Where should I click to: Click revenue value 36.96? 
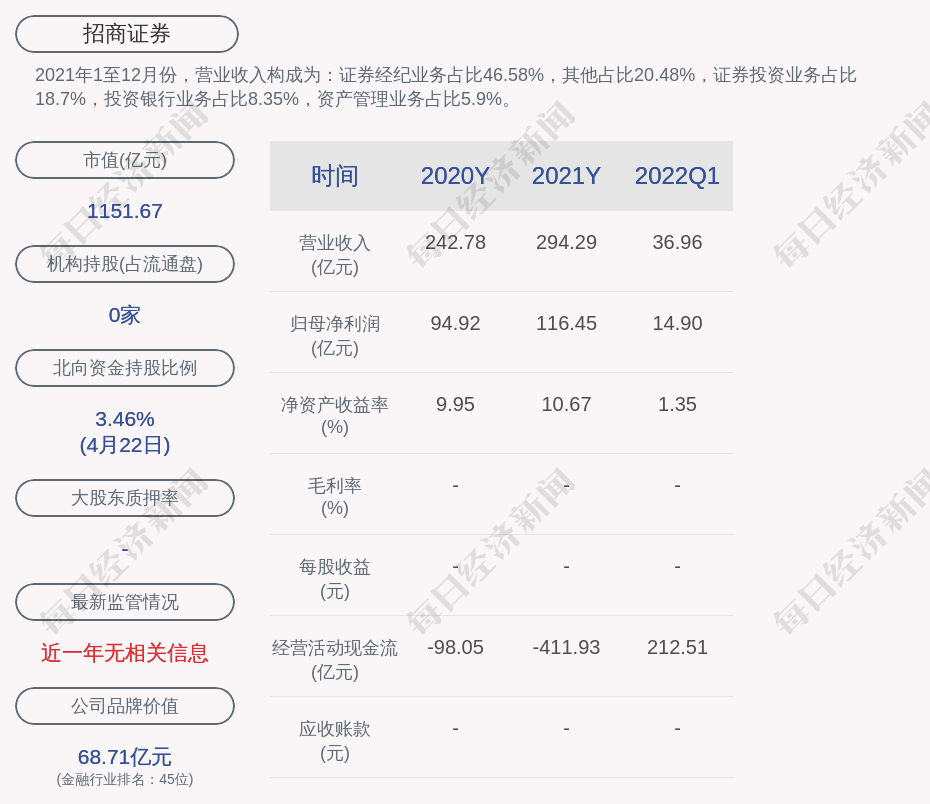677,243
